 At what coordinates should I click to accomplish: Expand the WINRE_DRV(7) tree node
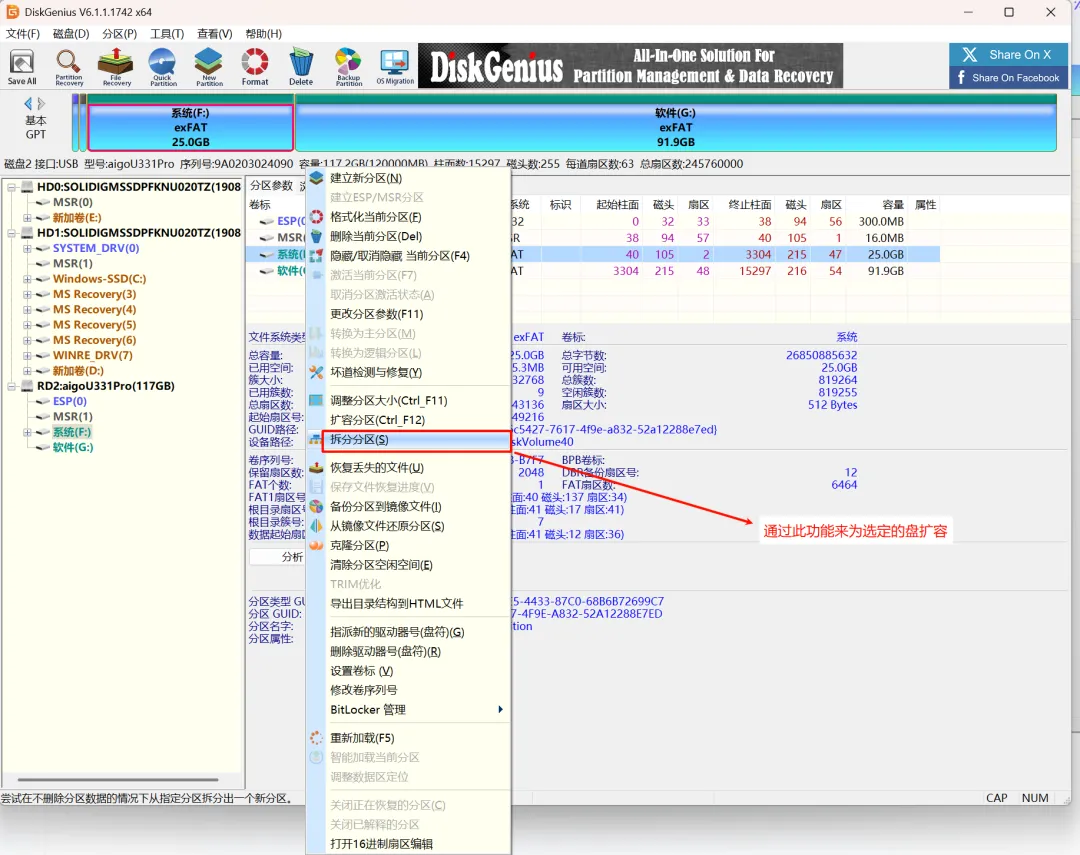pyautogui.click(x=28, y=356)
